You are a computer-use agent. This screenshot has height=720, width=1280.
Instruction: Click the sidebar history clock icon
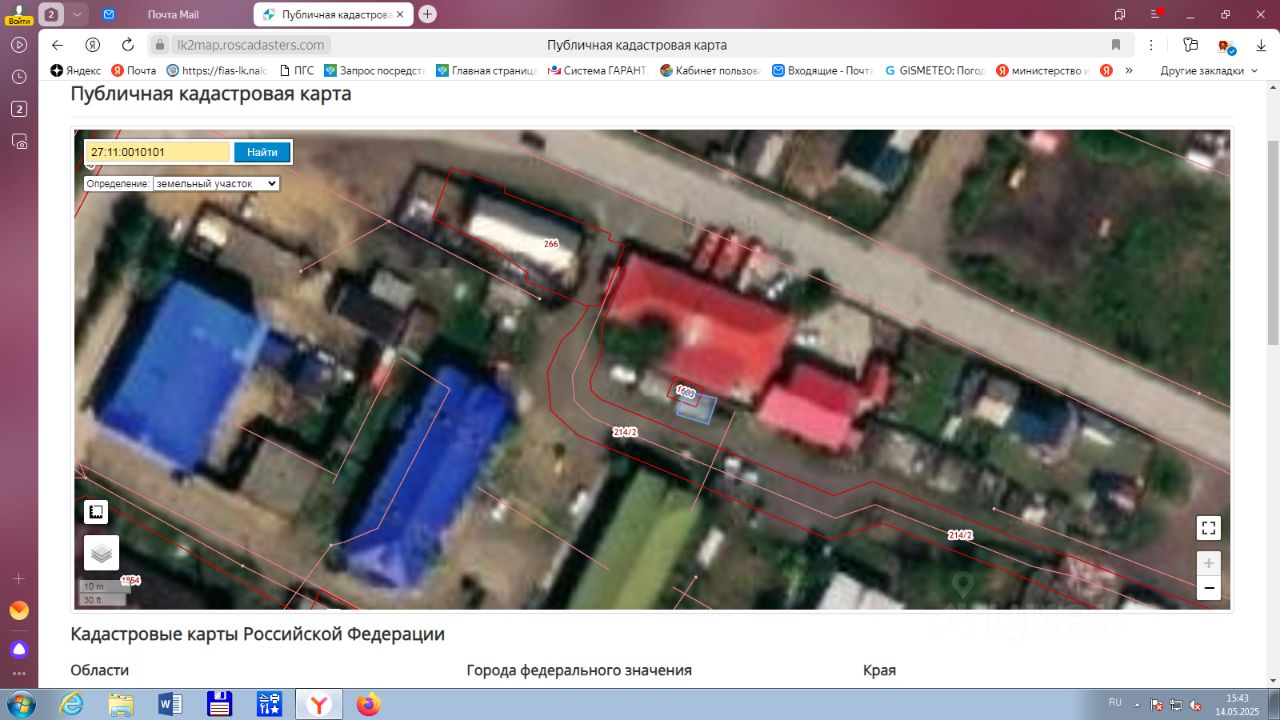click(x=19, y=77)
